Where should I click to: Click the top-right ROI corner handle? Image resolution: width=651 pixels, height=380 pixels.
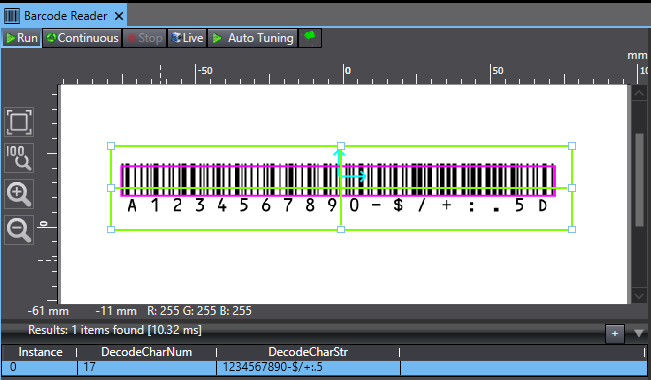coord(572,146)
